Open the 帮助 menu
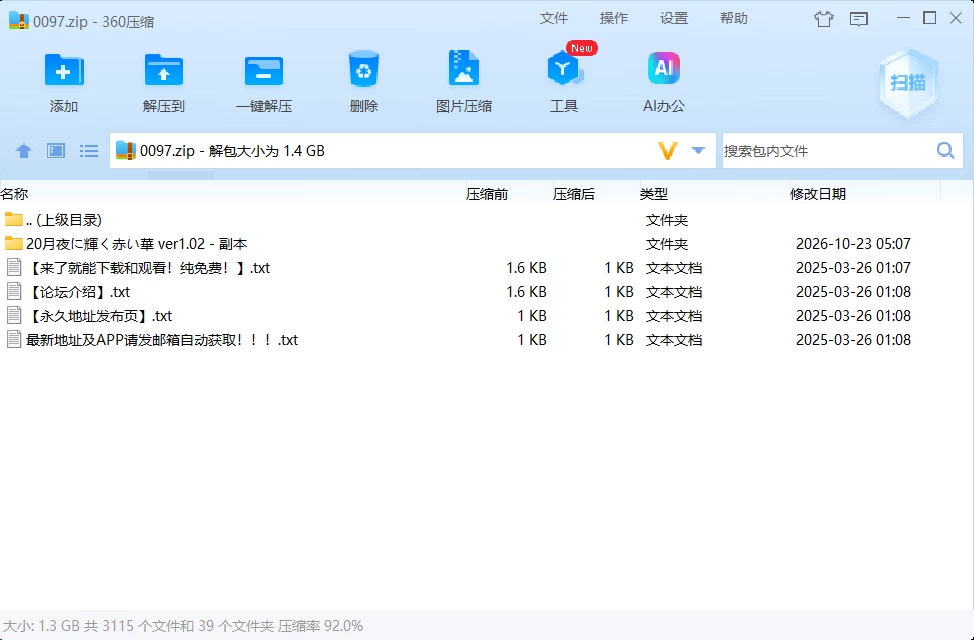 pos(734,19)
